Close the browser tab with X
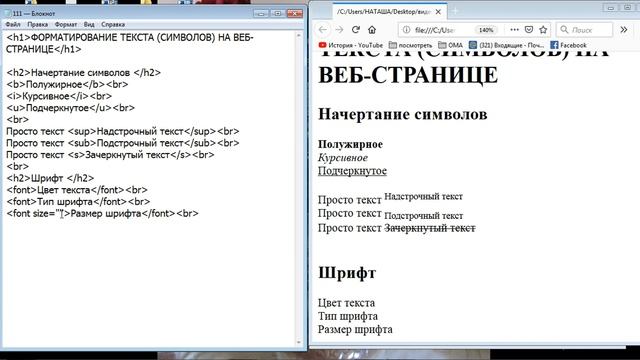This screenshot has width=640, height=360. [x=438, y=12]
